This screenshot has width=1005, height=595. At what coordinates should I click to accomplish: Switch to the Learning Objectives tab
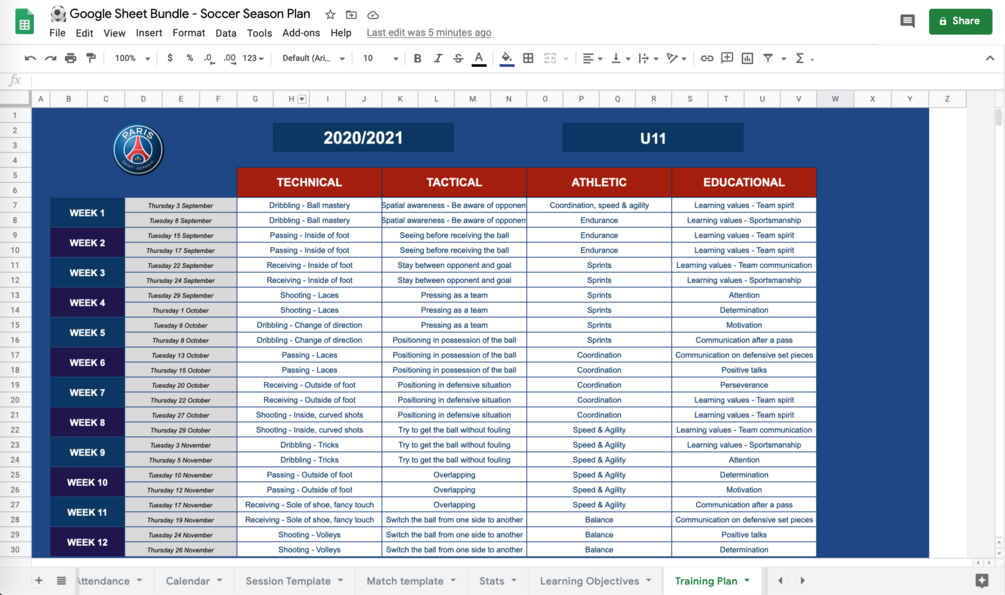pyautogui.click(x=589, y=581)
